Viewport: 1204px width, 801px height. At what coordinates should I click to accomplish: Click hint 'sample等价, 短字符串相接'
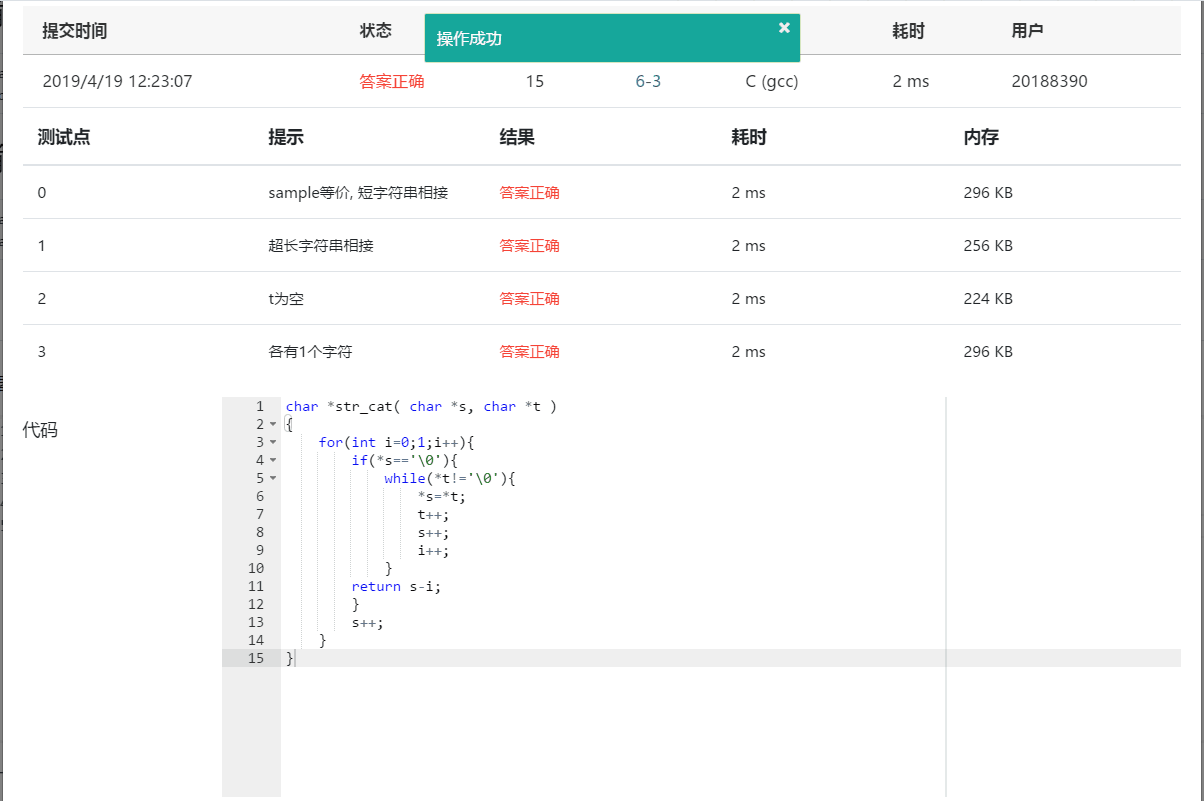point(358,193)
